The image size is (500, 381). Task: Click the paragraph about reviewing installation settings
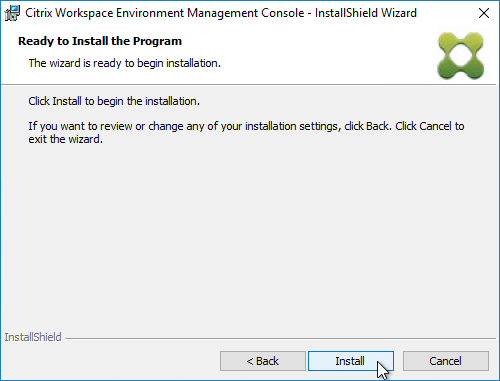tap(246, 132)
